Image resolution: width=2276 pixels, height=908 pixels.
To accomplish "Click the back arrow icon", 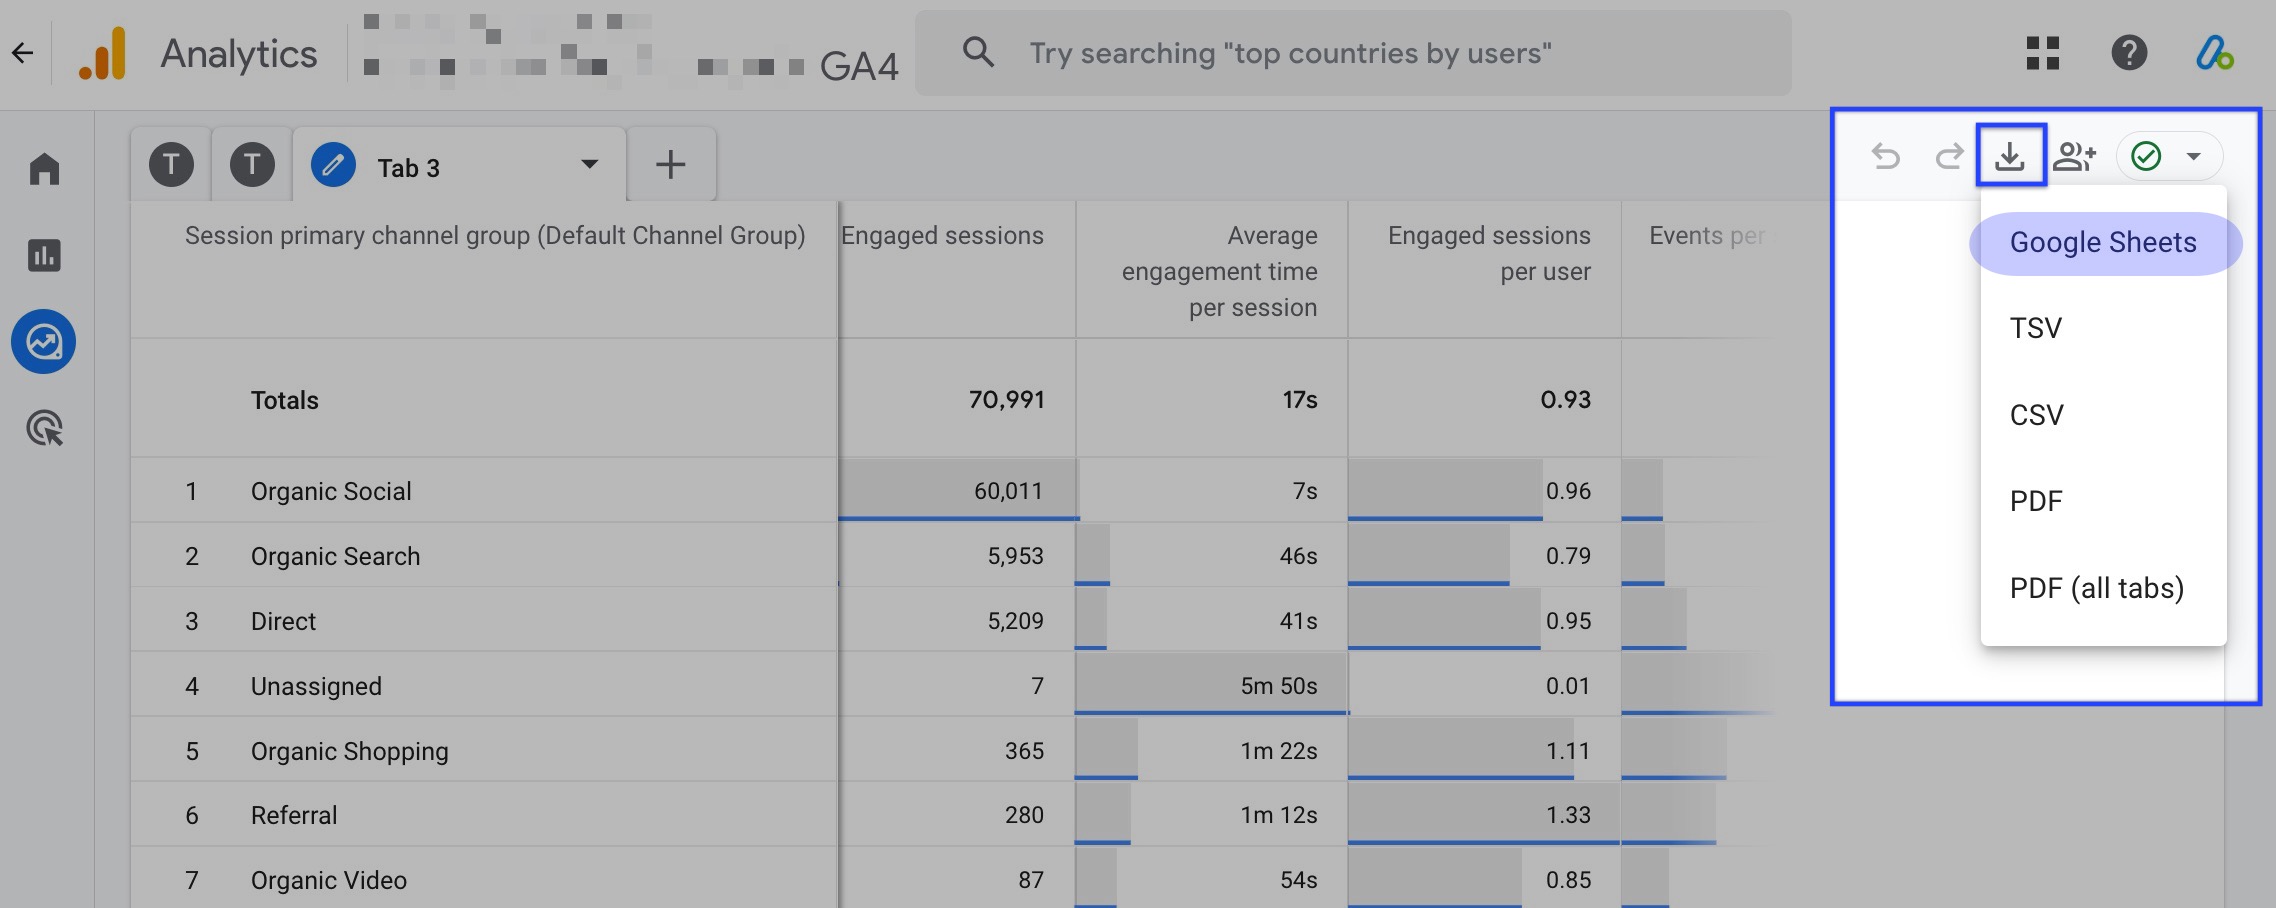I will tap(23, 53).
